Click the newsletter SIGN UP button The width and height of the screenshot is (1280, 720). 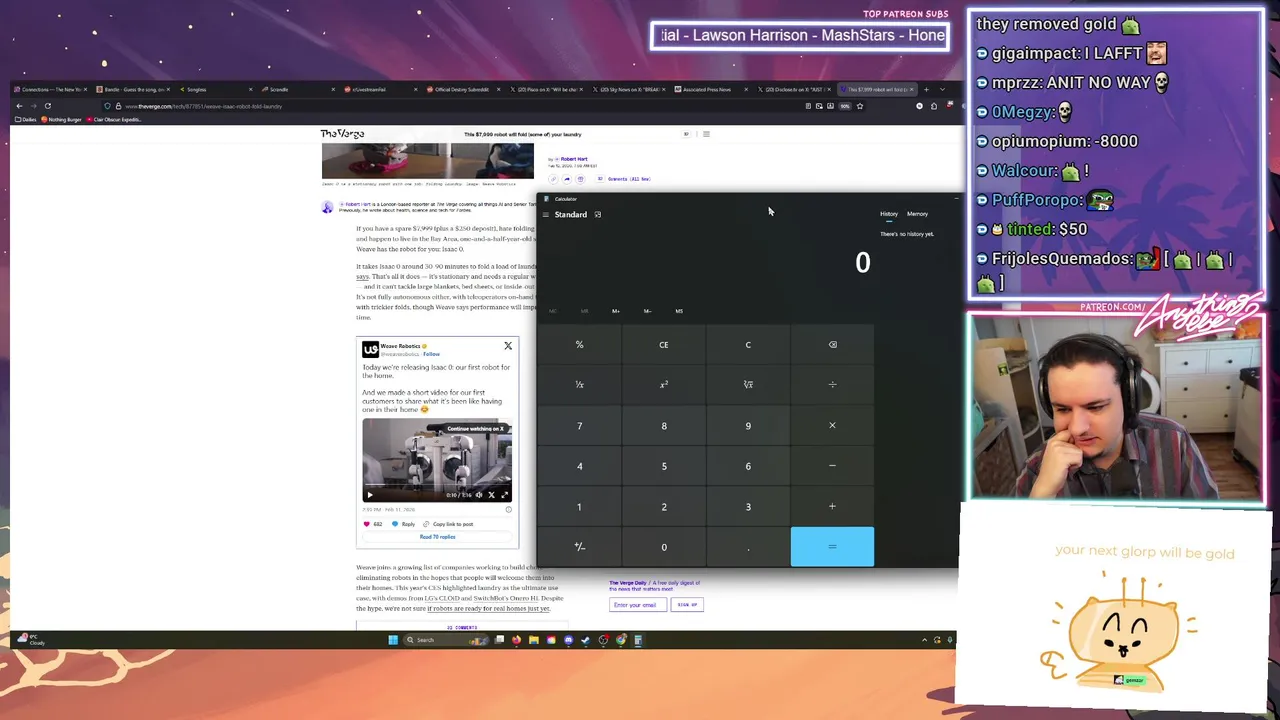[687, 605]
